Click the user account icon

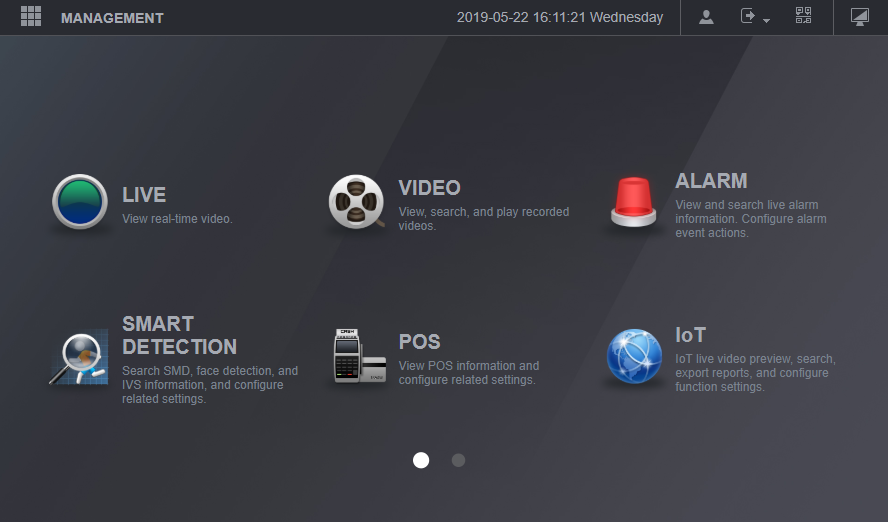[706, 17]
